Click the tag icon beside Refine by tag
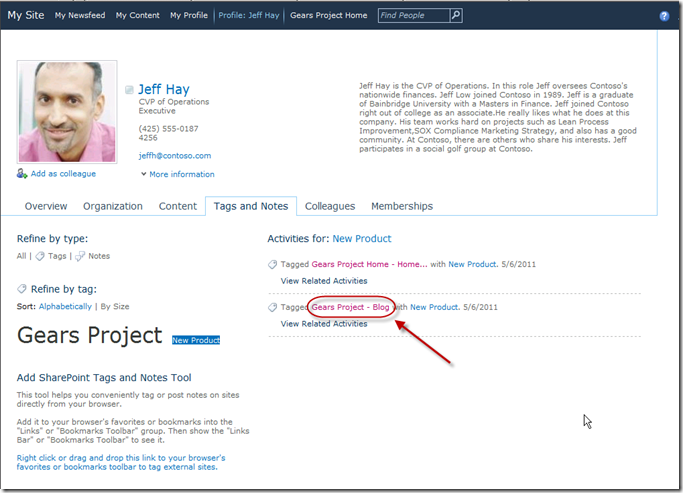This screenshot has height=493, width=683. click(x=22, y=289)
